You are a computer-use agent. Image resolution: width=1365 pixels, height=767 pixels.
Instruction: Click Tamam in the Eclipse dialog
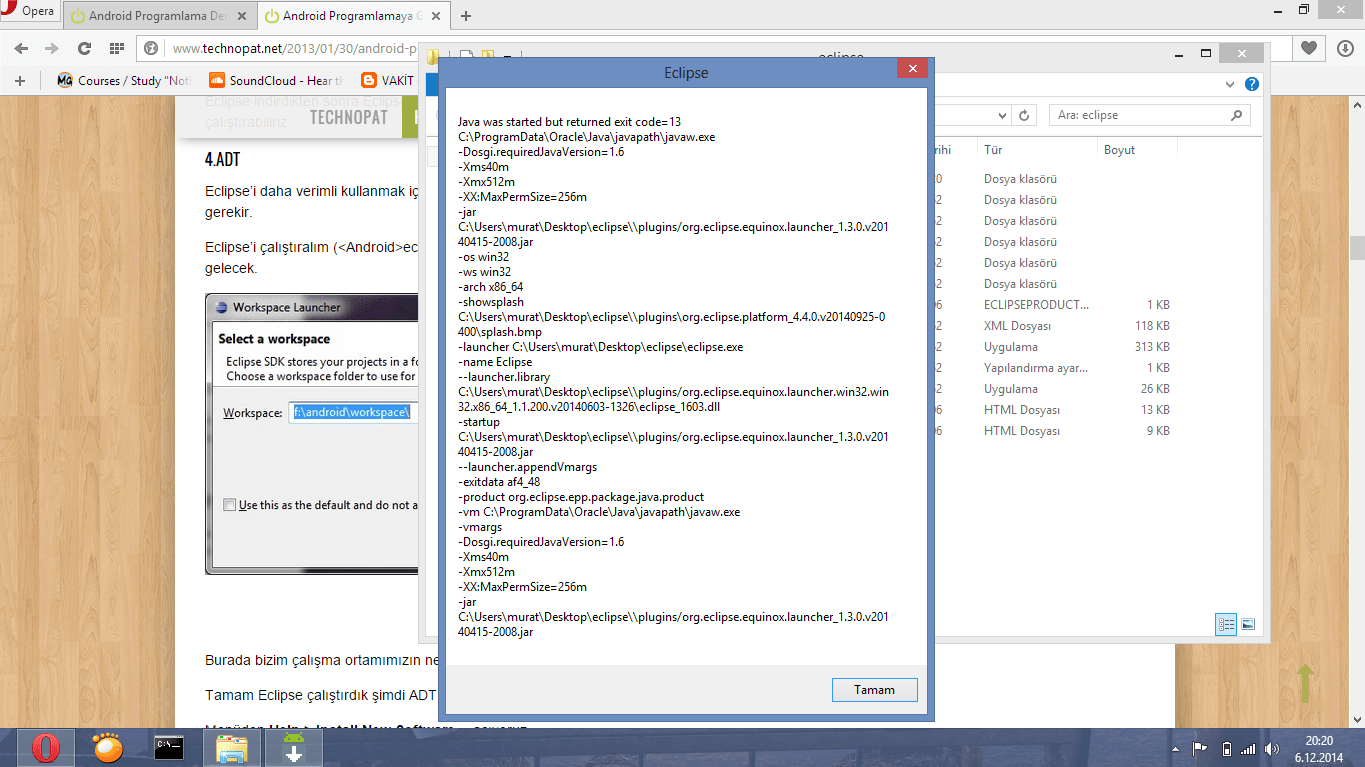coord(874,690)
